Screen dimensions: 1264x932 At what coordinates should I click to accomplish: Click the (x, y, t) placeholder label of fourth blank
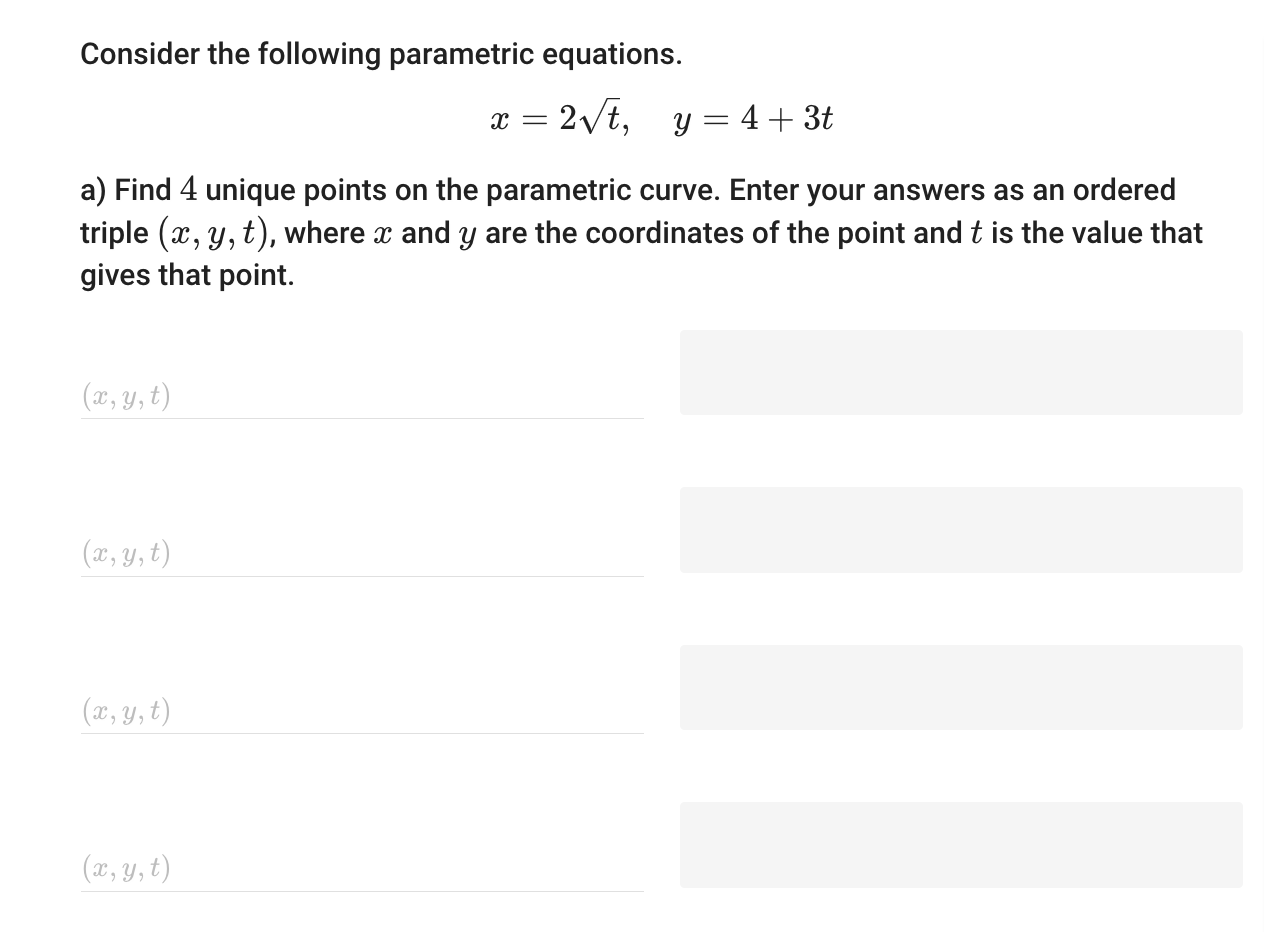point(126,869)
